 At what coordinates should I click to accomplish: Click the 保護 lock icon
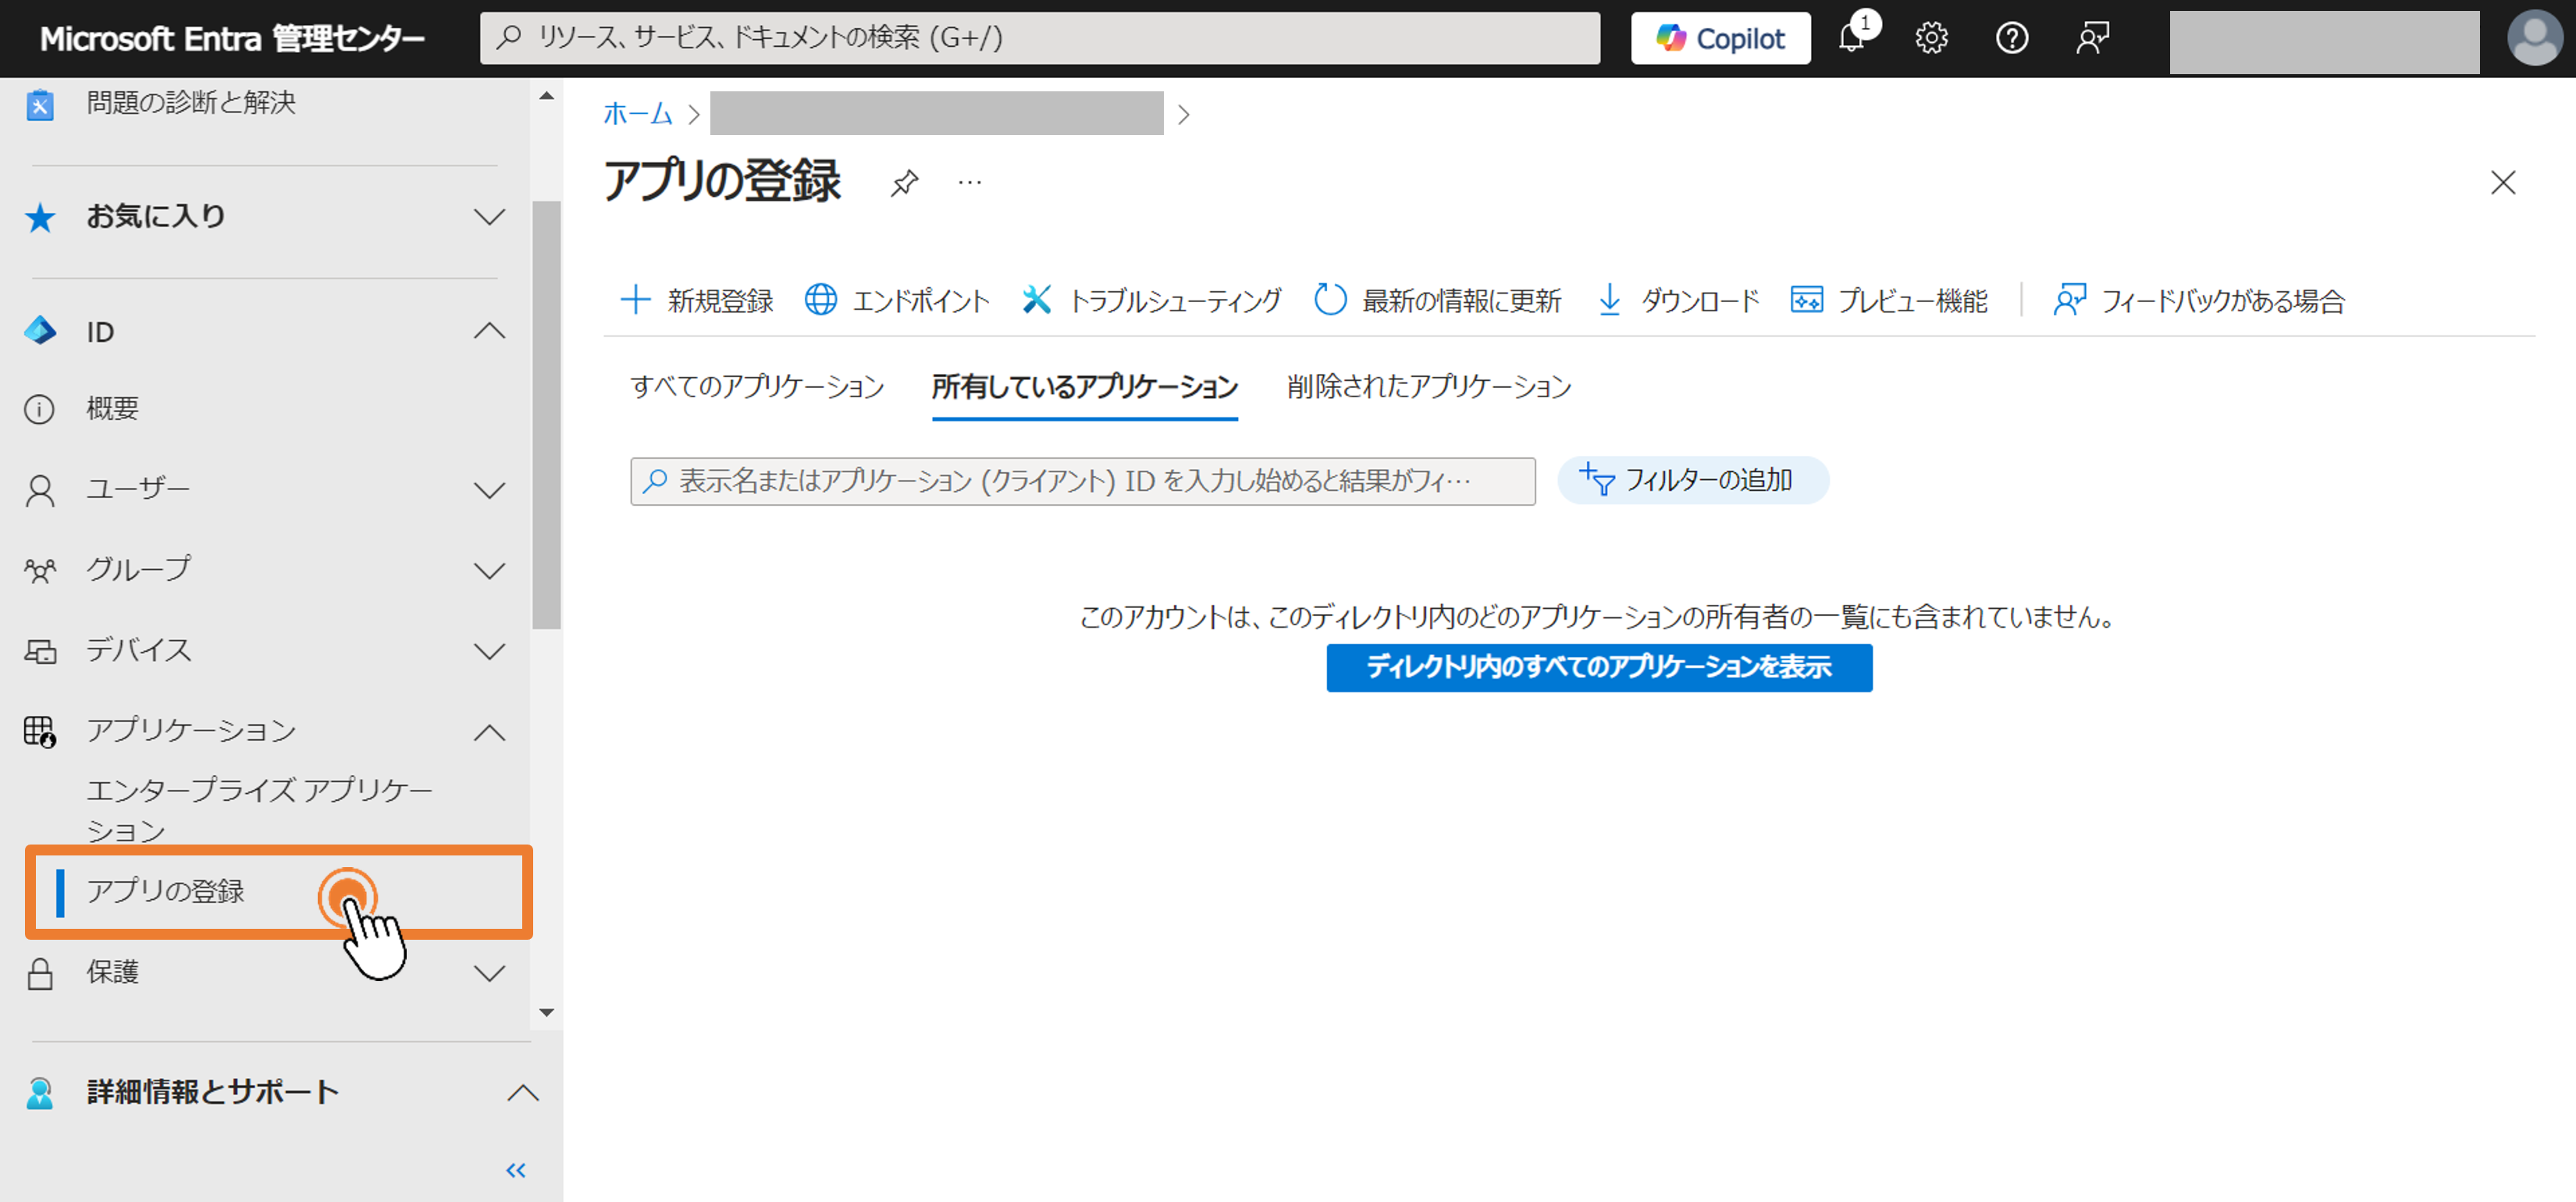click(40, 973)
